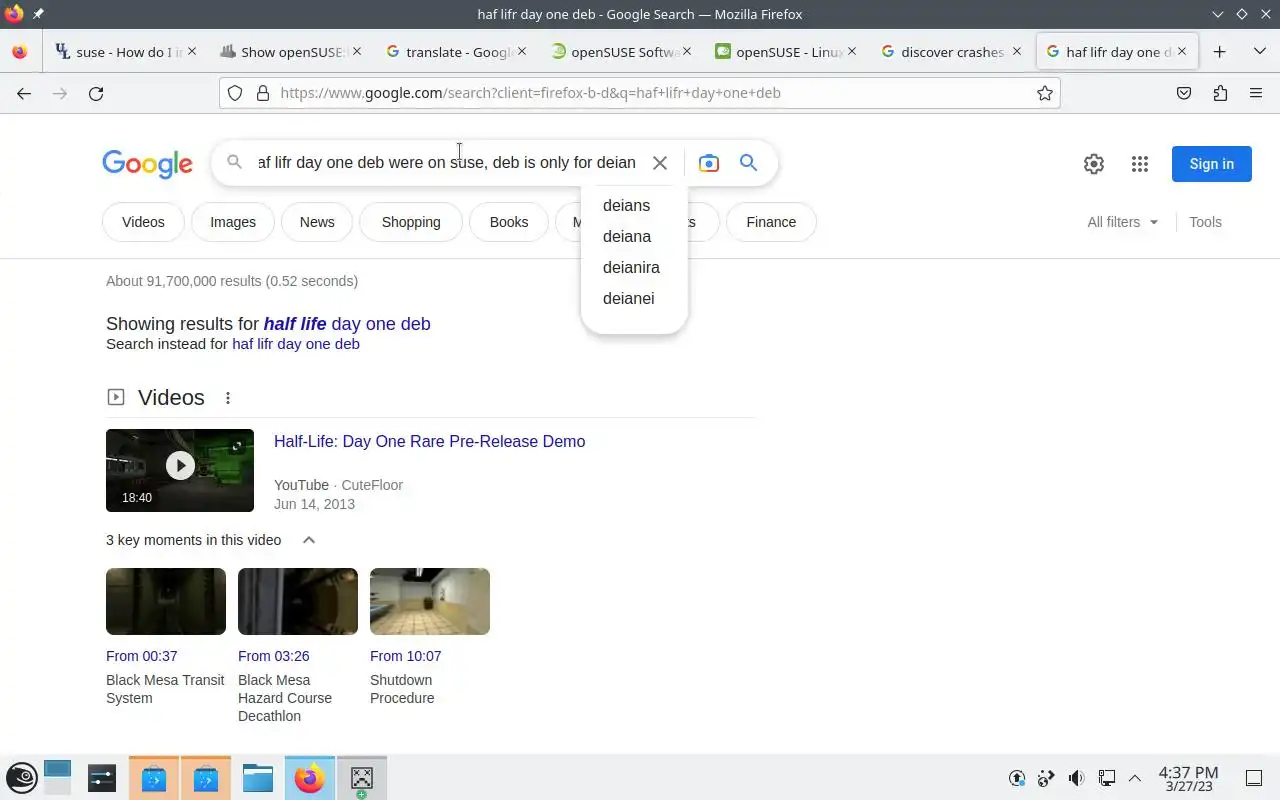This screenshot has width=1280, height=800.
Task: Open Google apps grid
Action: pos(1140,164)
